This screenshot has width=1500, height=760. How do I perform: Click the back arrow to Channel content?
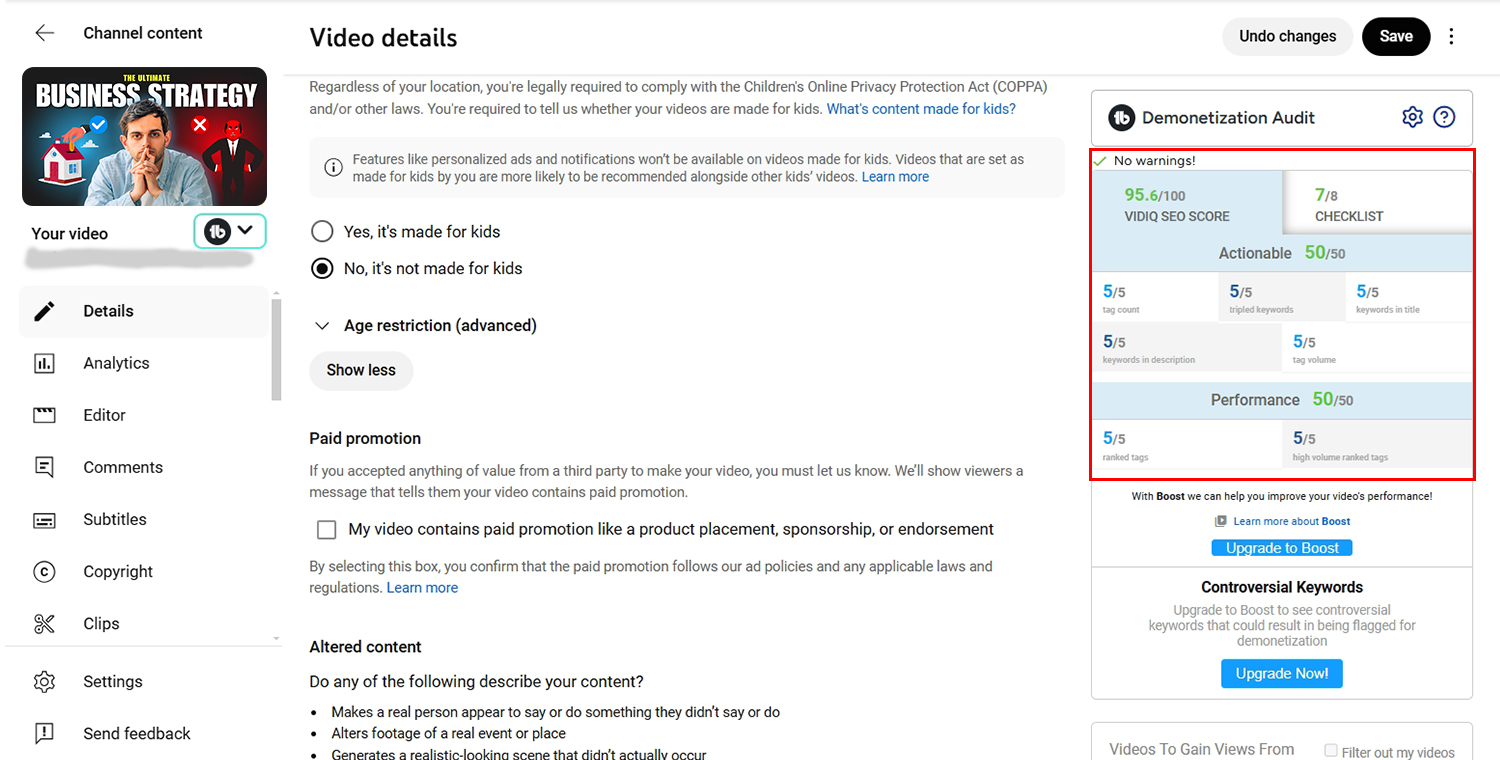[x=44, y=33]
